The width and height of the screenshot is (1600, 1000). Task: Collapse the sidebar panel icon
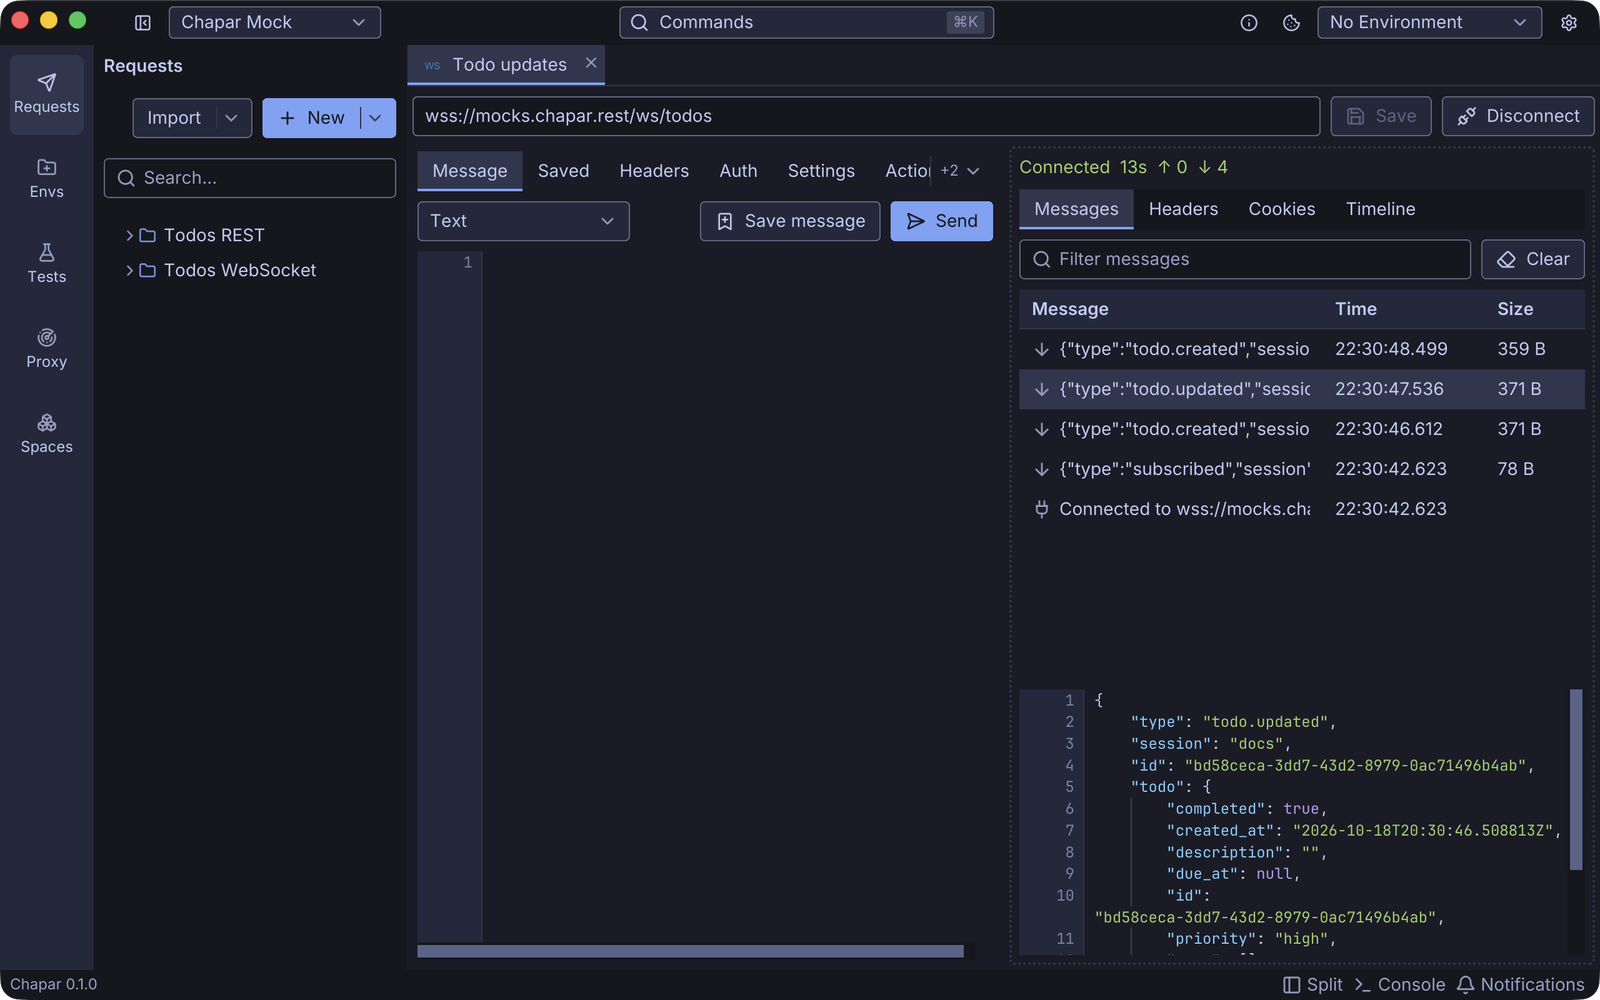[x=143, y=22]
